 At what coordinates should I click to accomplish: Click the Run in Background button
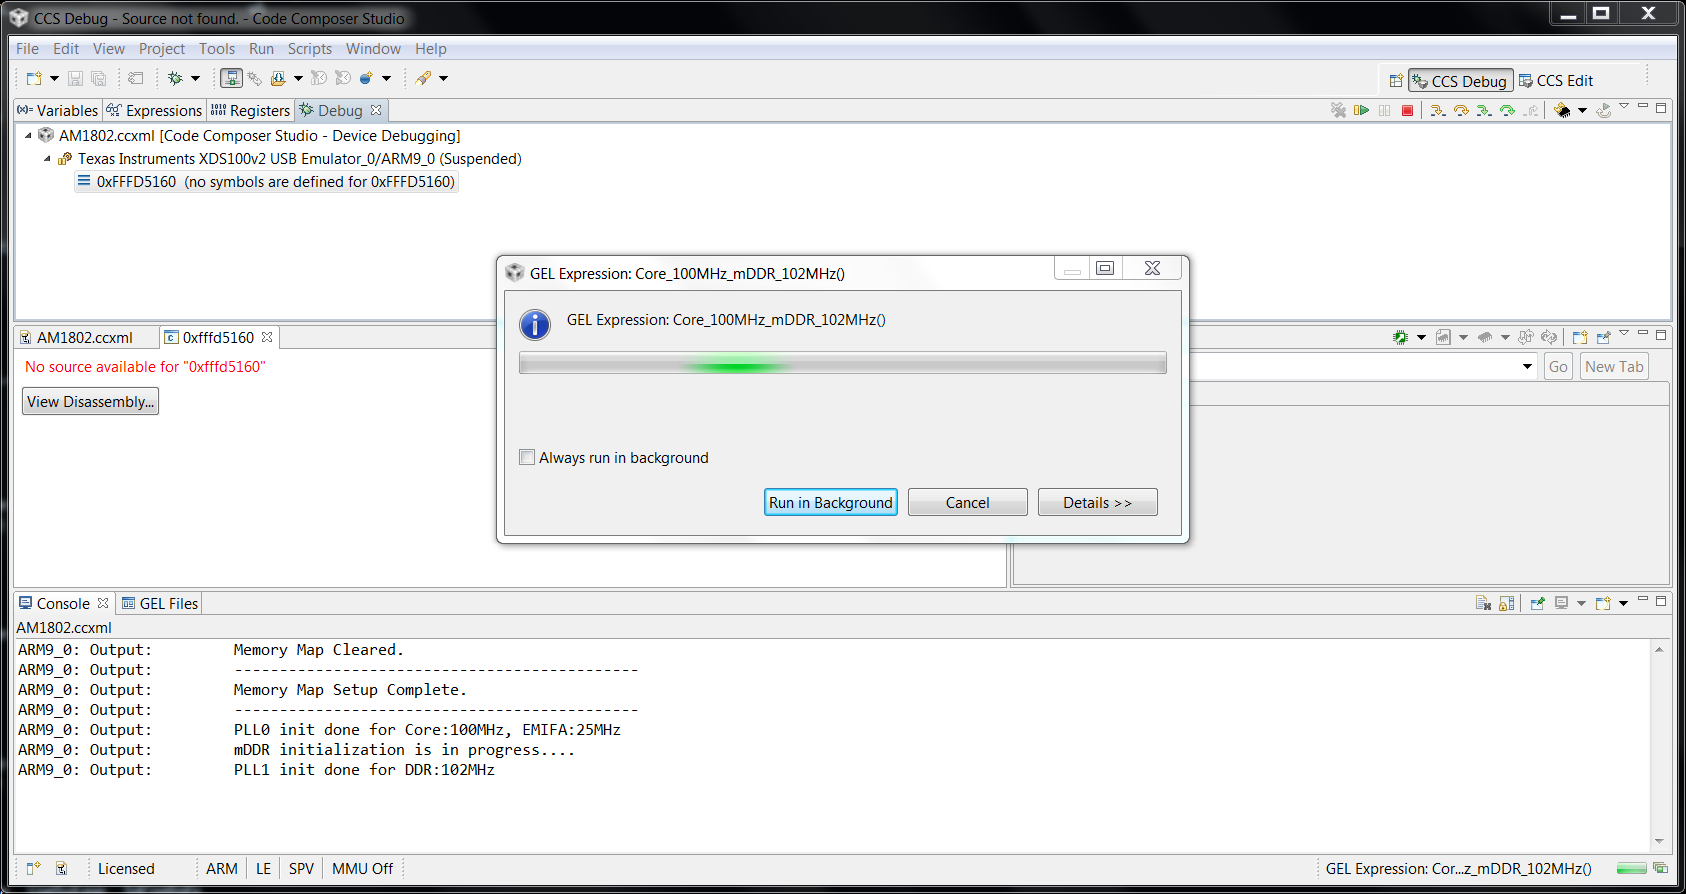[831, 502]
